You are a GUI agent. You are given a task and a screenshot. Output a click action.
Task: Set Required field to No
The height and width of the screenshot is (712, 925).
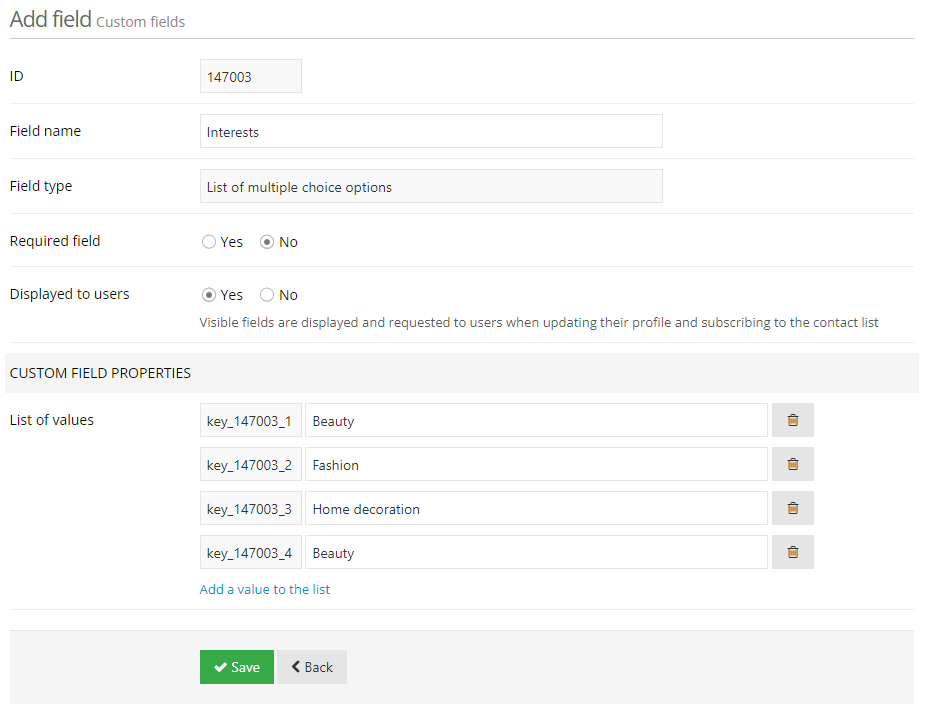(x=267, y=242)
